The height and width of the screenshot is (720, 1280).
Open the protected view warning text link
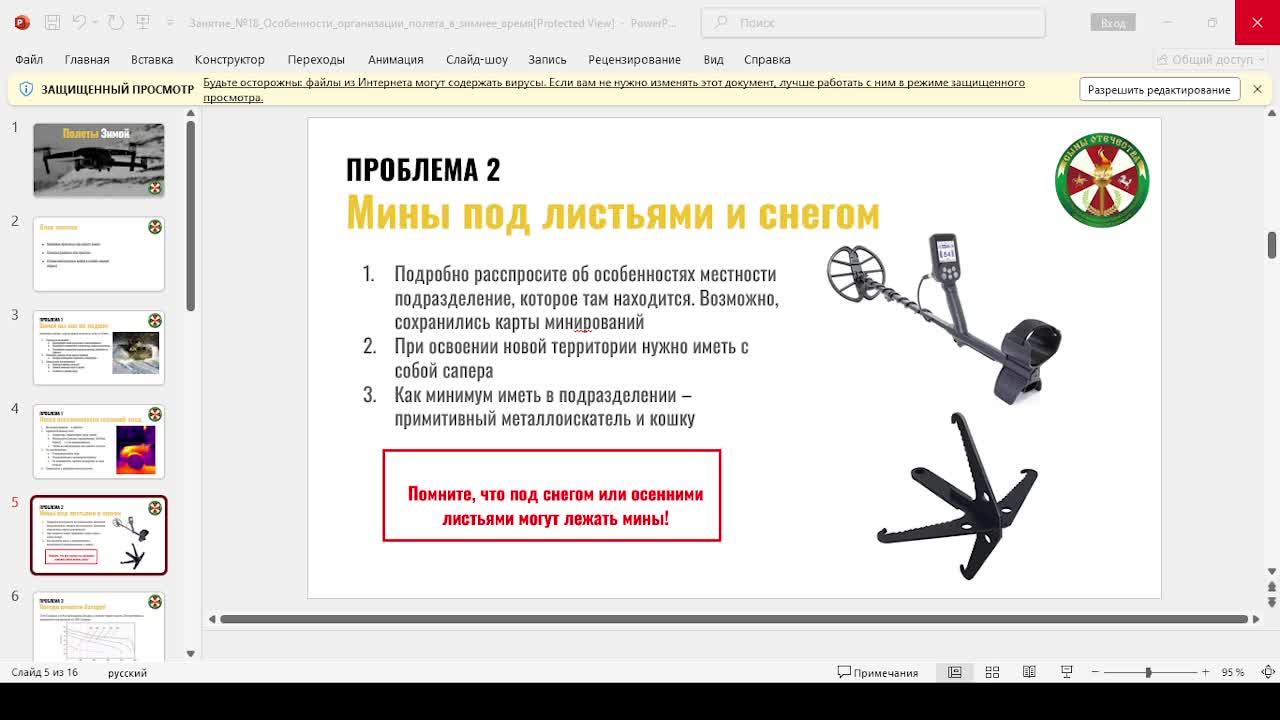click(614, 90)
